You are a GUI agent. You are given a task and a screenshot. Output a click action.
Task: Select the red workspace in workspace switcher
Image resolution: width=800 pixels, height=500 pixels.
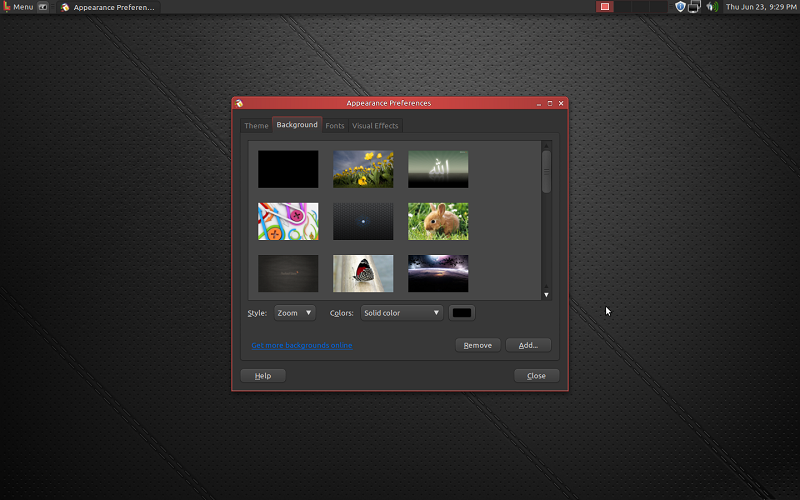click(605, 7)
